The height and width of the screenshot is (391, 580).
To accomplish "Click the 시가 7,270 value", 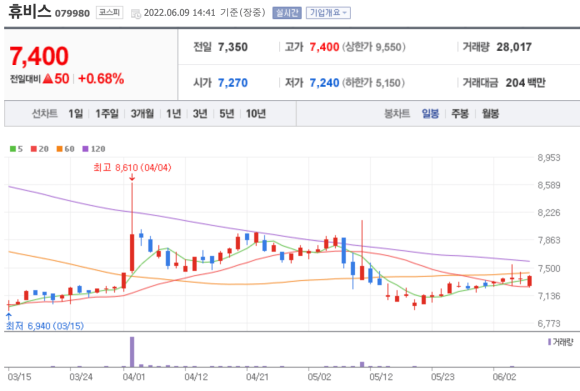I will [233, 83].
